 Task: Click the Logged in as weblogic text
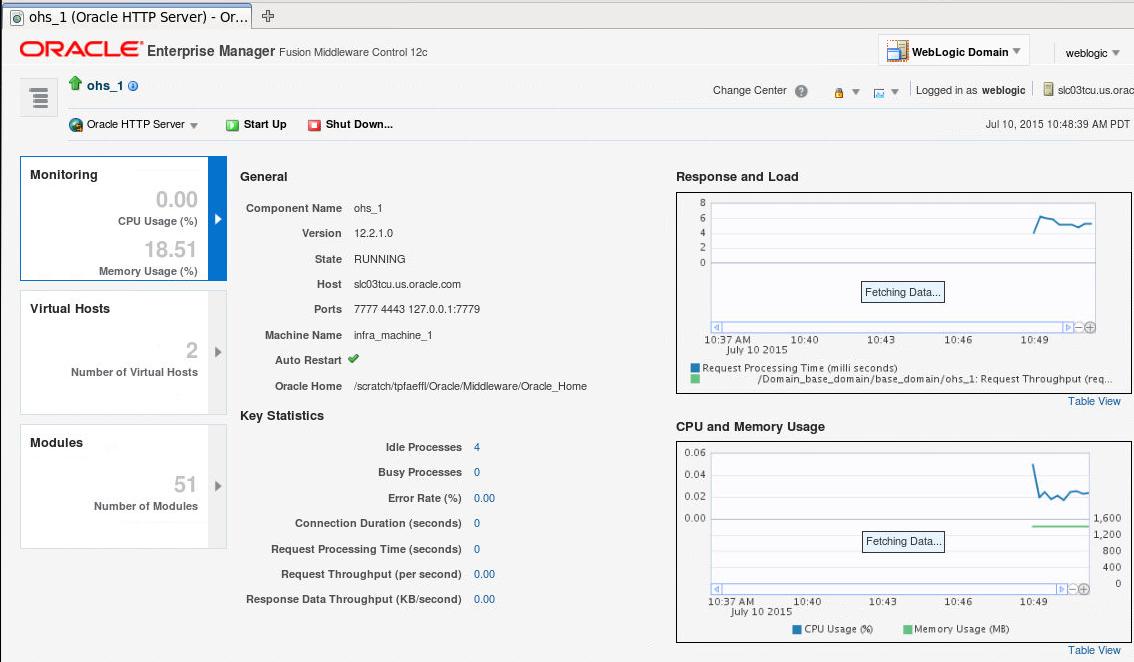click(x=971, y=90)
